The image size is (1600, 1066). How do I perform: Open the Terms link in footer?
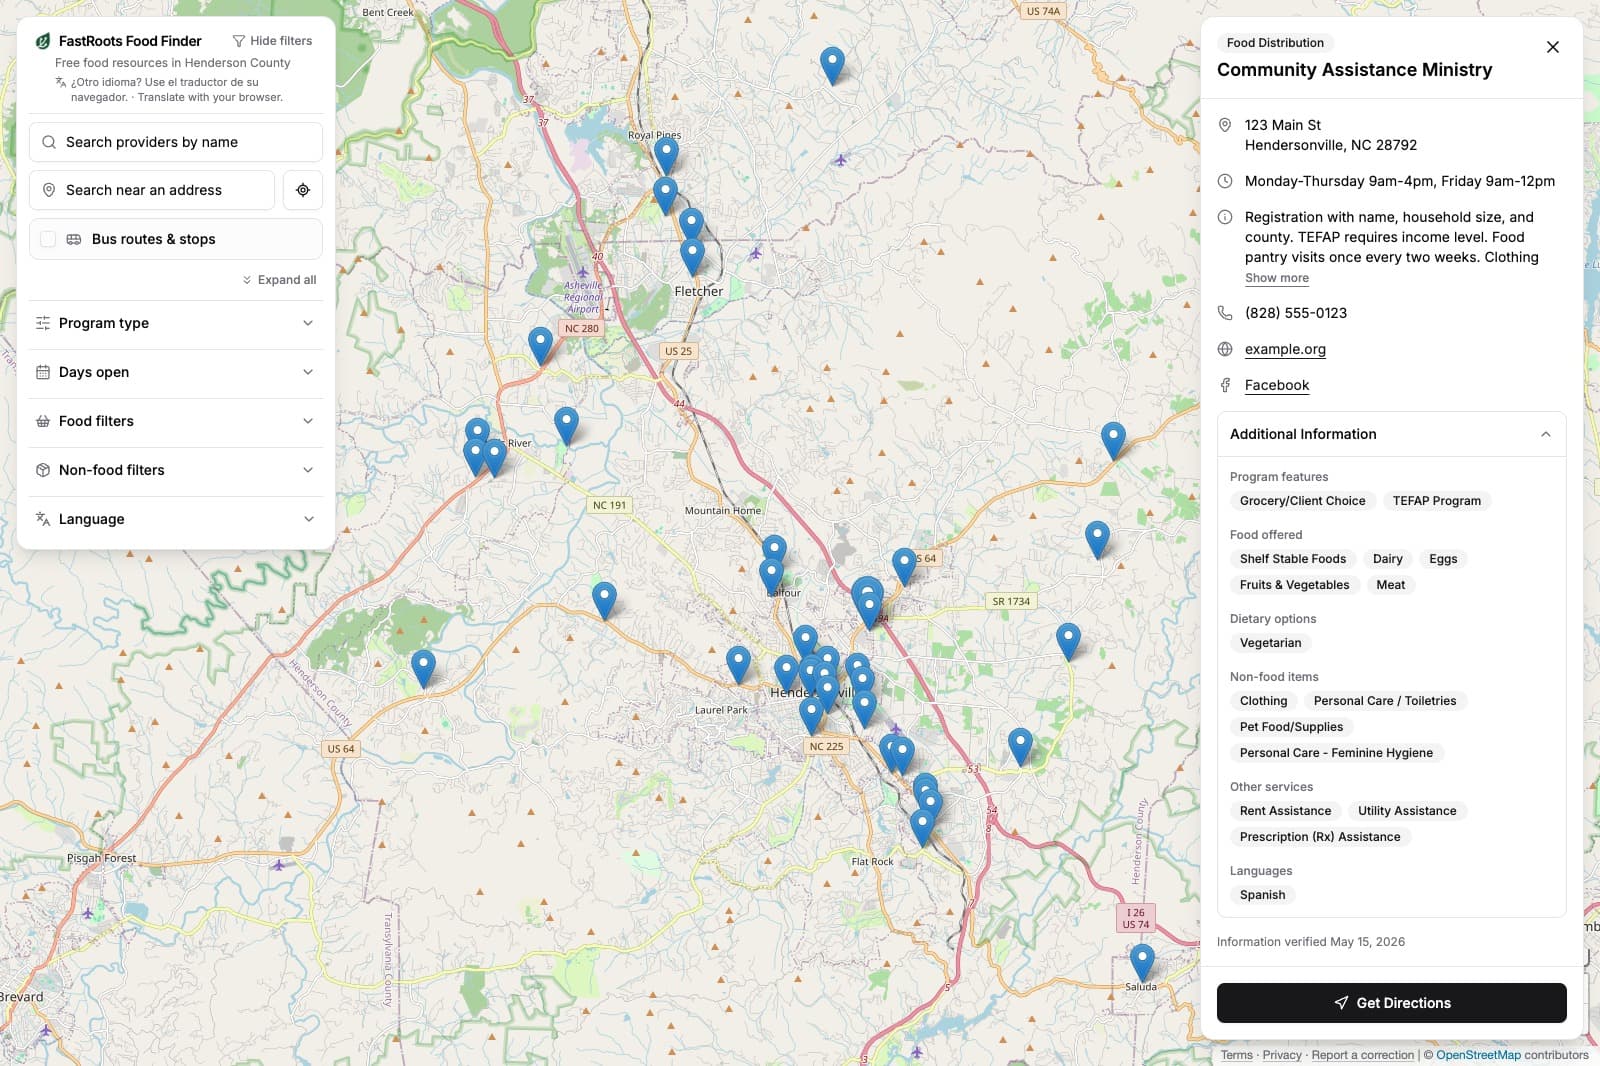pyautogui.click(x=1237, y=1055)
